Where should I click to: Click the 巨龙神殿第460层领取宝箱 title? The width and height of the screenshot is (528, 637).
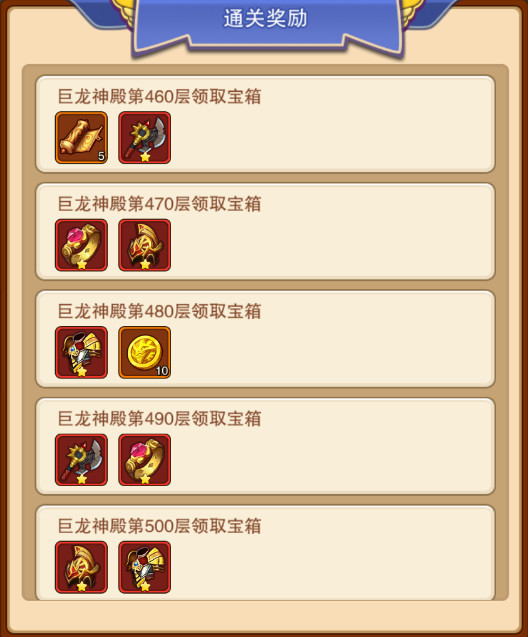pos(159,97)
